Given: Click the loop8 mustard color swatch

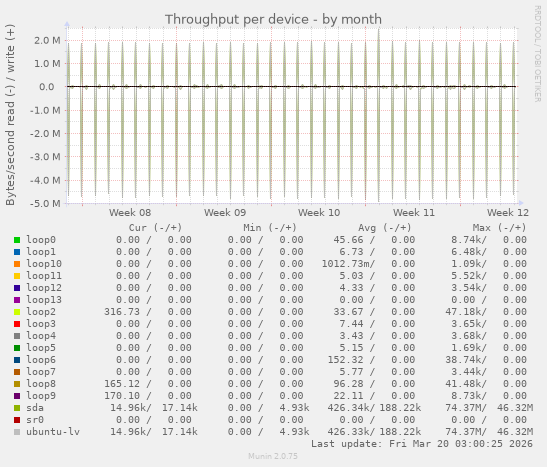Looking at the screenshot, I should point(17,384).
